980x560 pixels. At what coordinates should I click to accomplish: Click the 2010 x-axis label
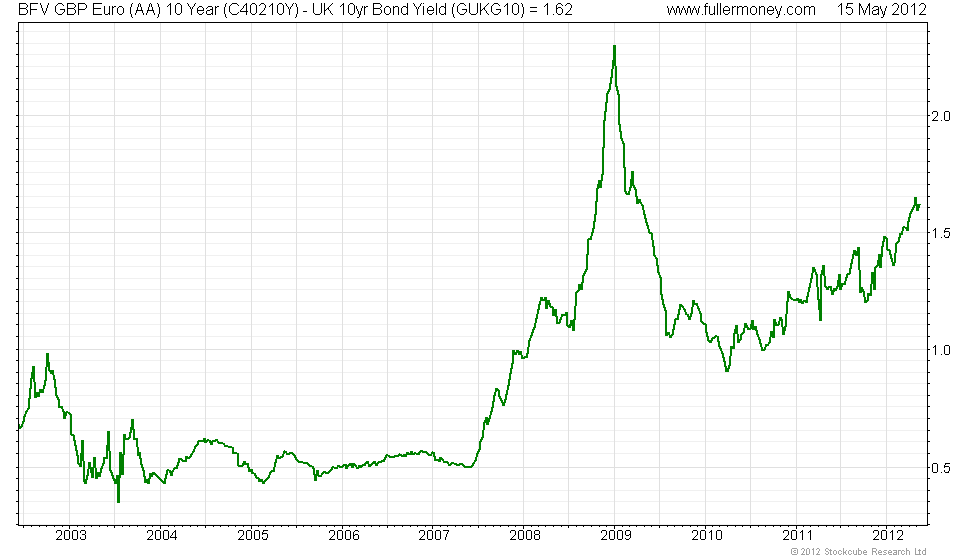click(707, 535)
